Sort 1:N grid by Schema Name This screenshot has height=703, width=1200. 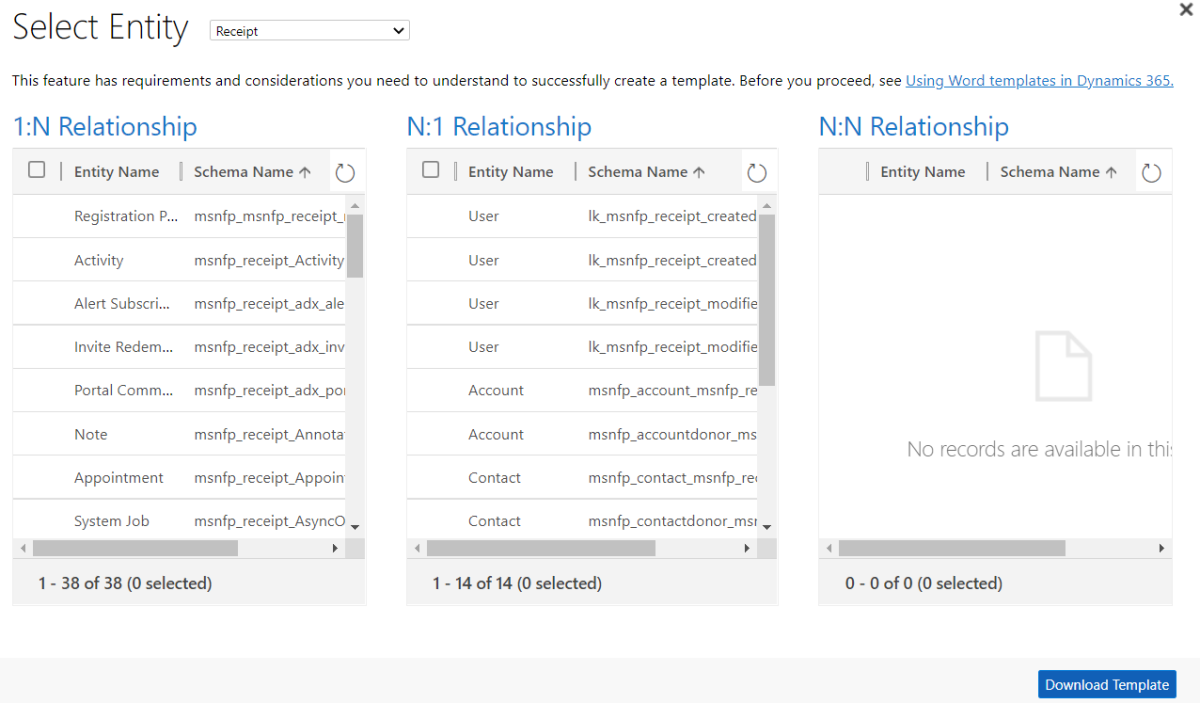pyautogui.click(x=252, y=172)
